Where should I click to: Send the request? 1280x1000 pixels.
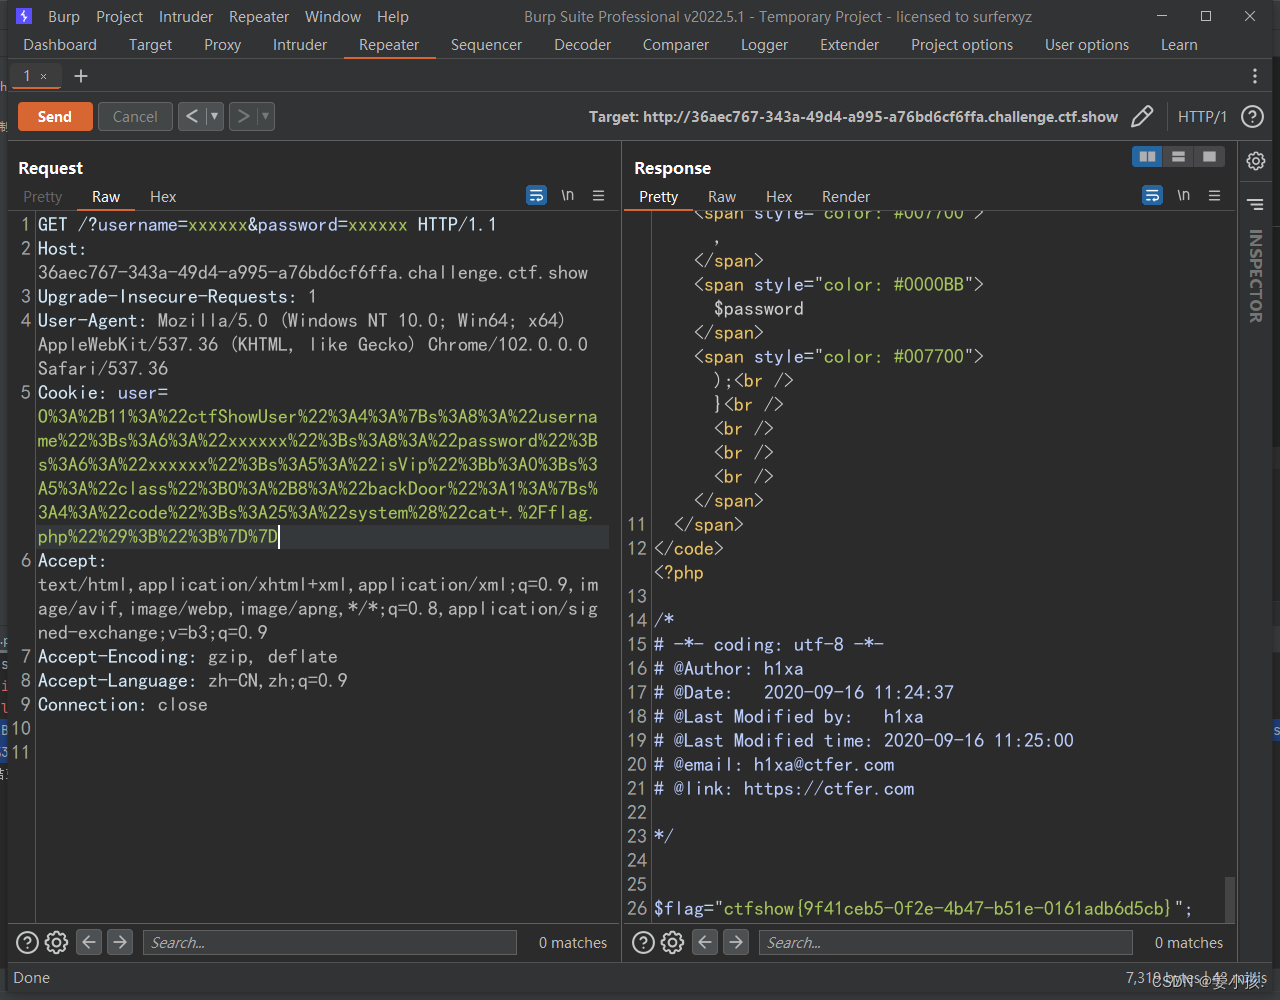[55, 116]
